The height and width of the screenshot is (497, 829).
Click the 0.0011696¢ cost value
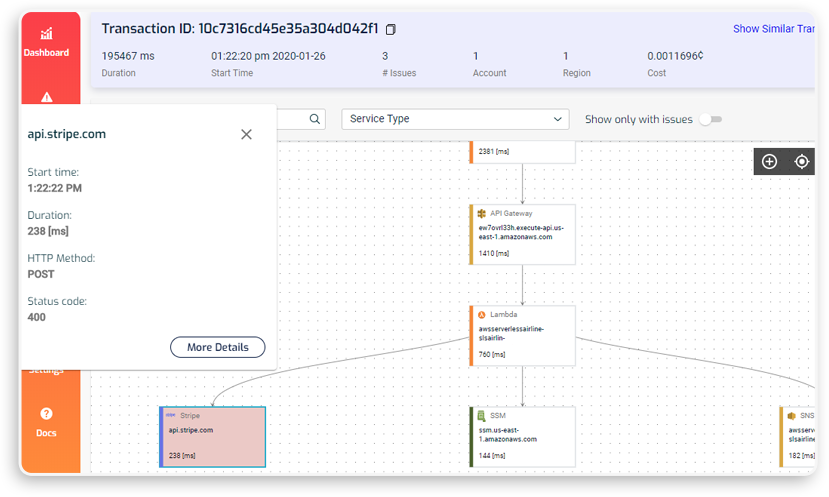(x=675, y=56)
